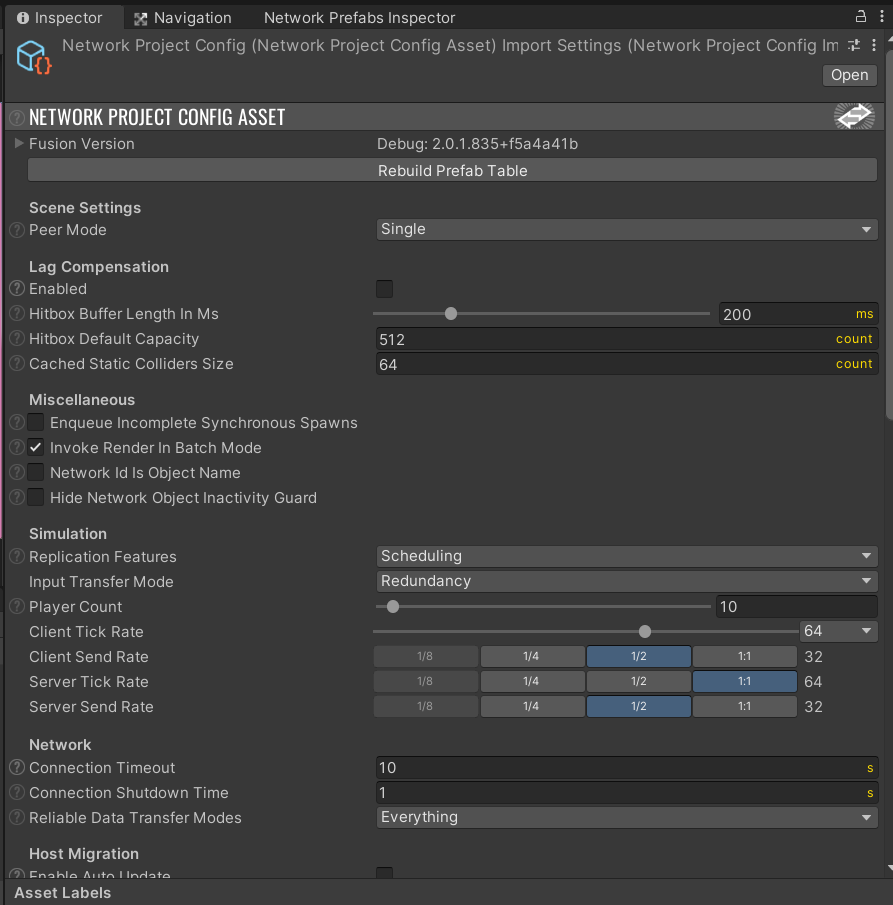
Task: Open the asset header three-dot menu
Action: pos(874,45)
